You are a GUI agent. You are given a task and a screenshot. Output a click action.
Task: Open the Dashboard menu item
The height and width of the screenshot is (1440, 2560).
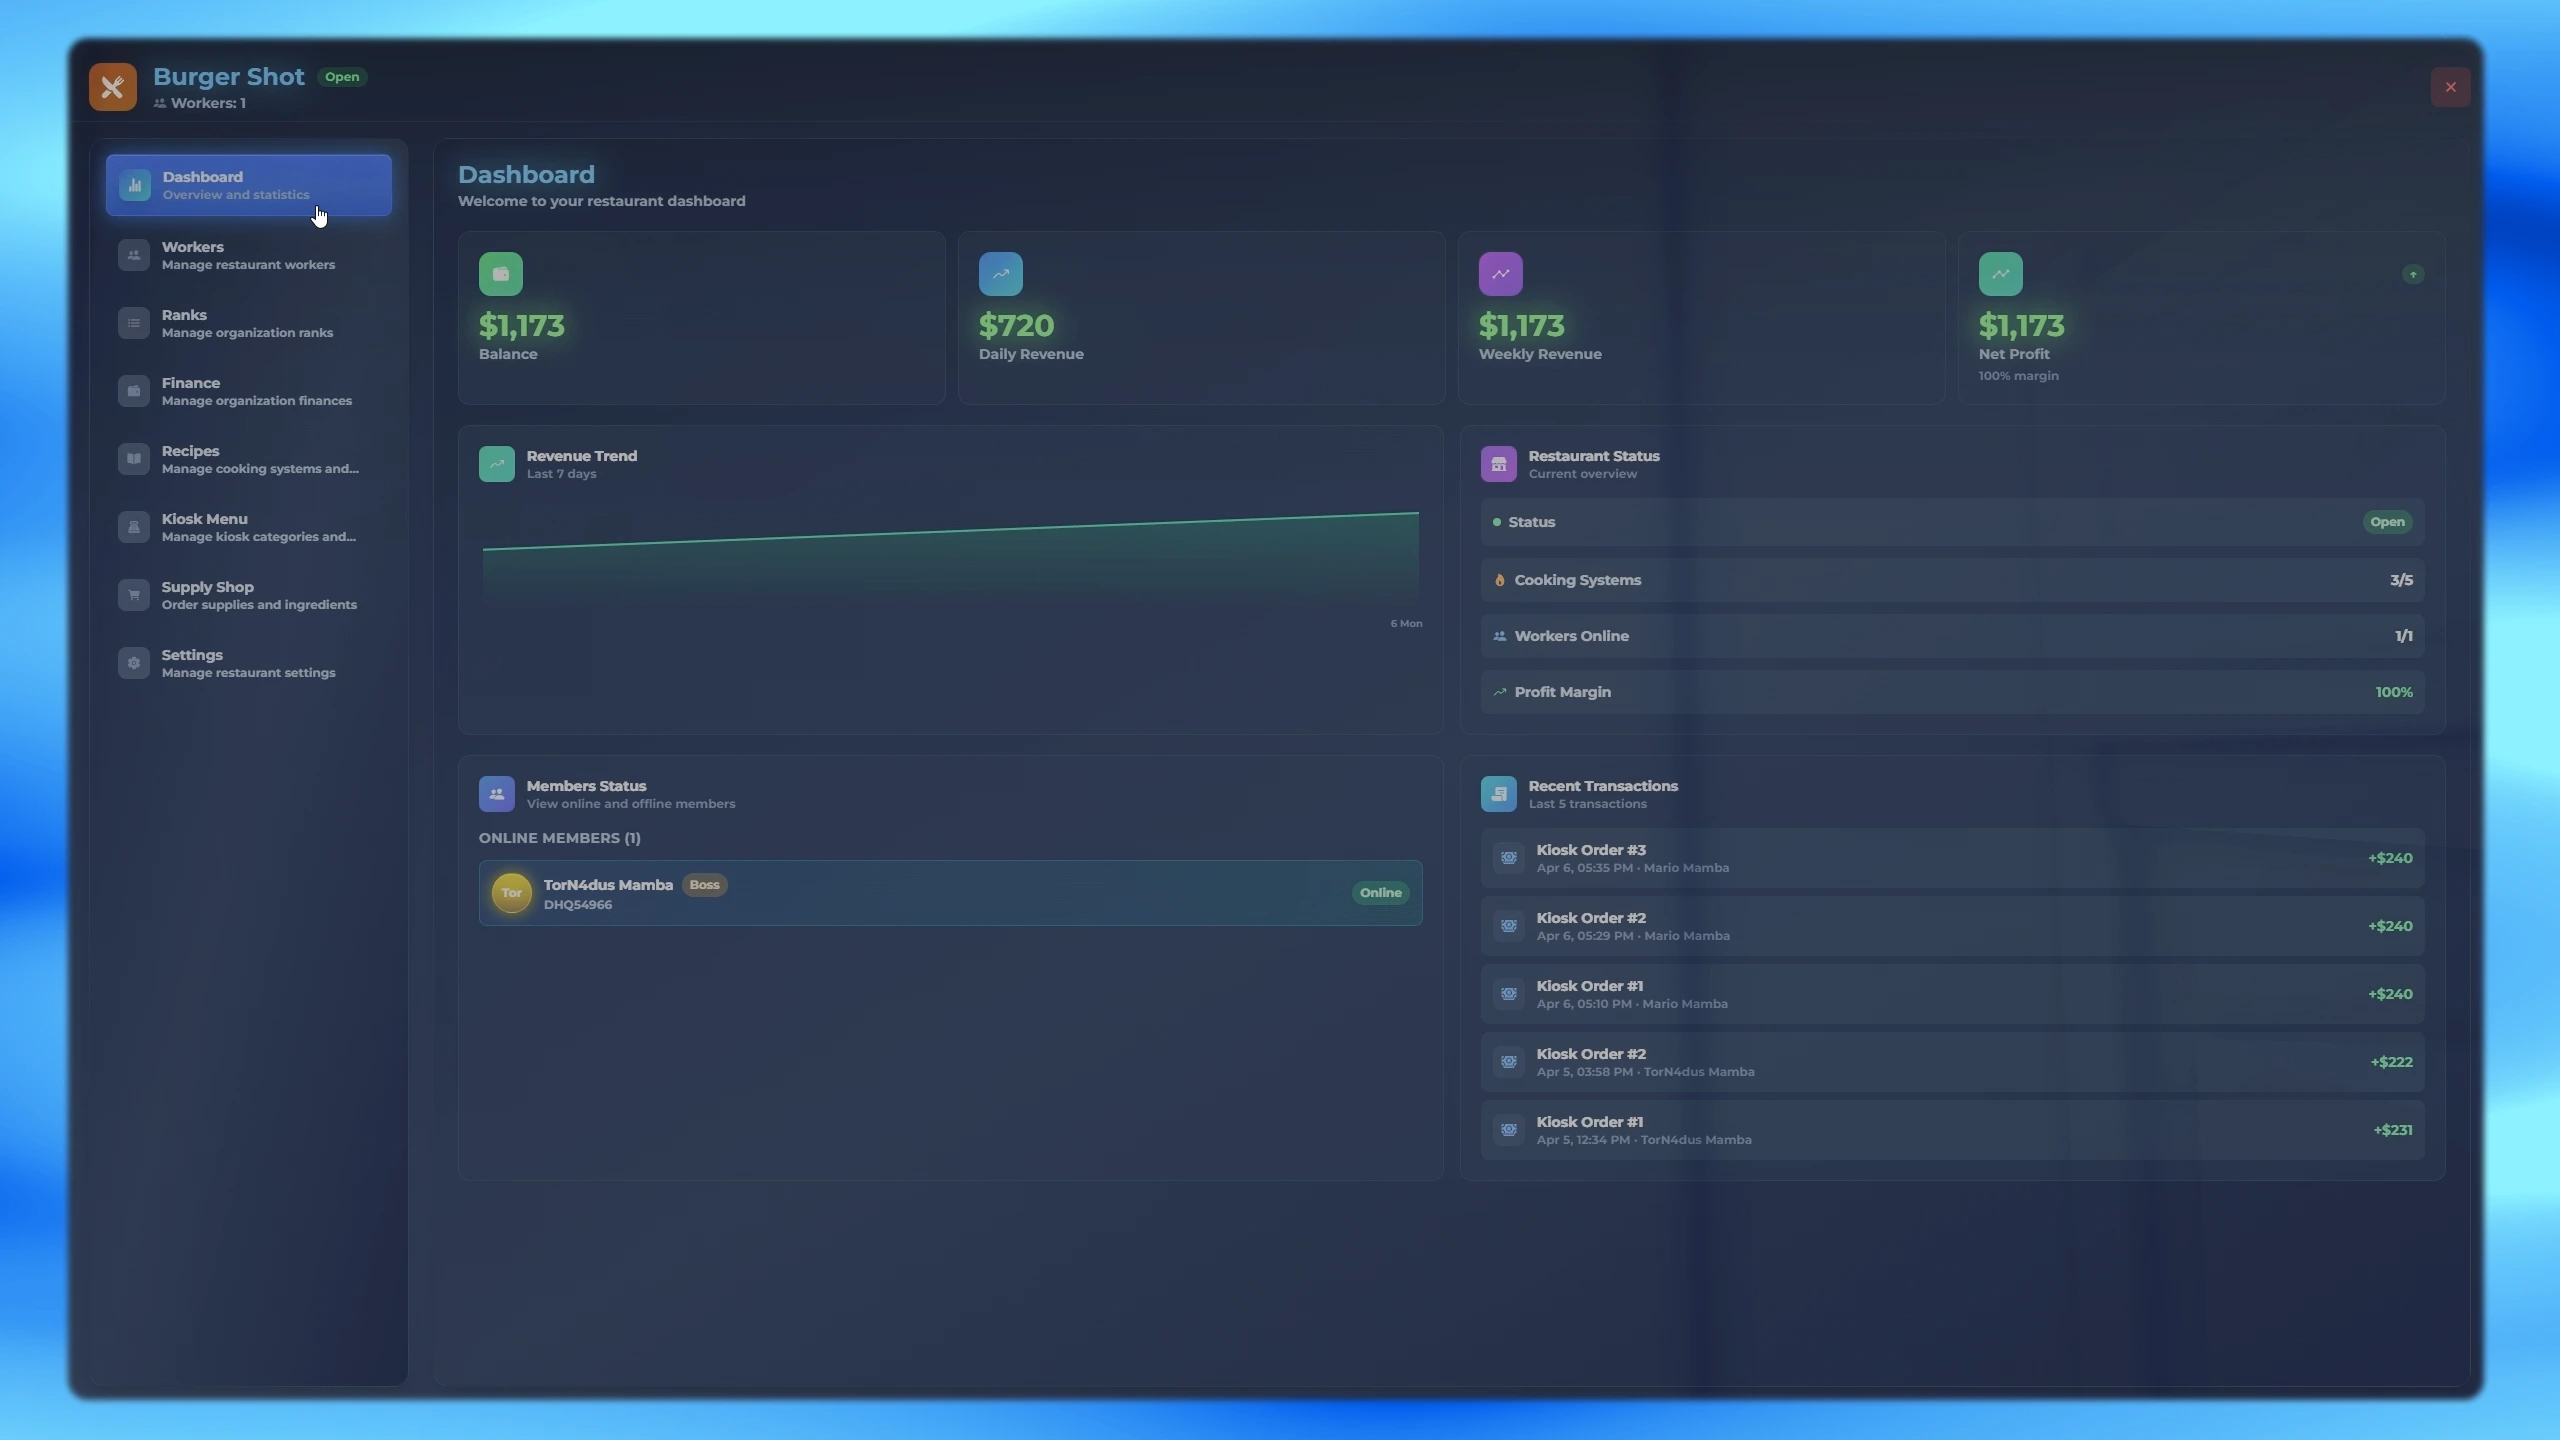coord(249,185)
